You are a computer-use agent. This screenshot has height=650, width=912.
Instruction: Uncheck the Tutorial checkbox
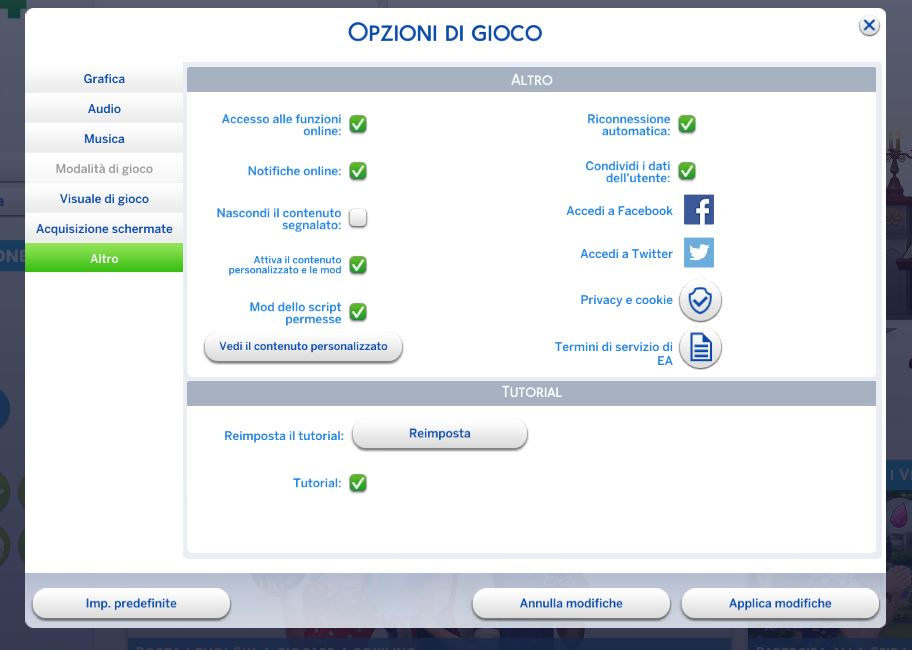point(357,483)
